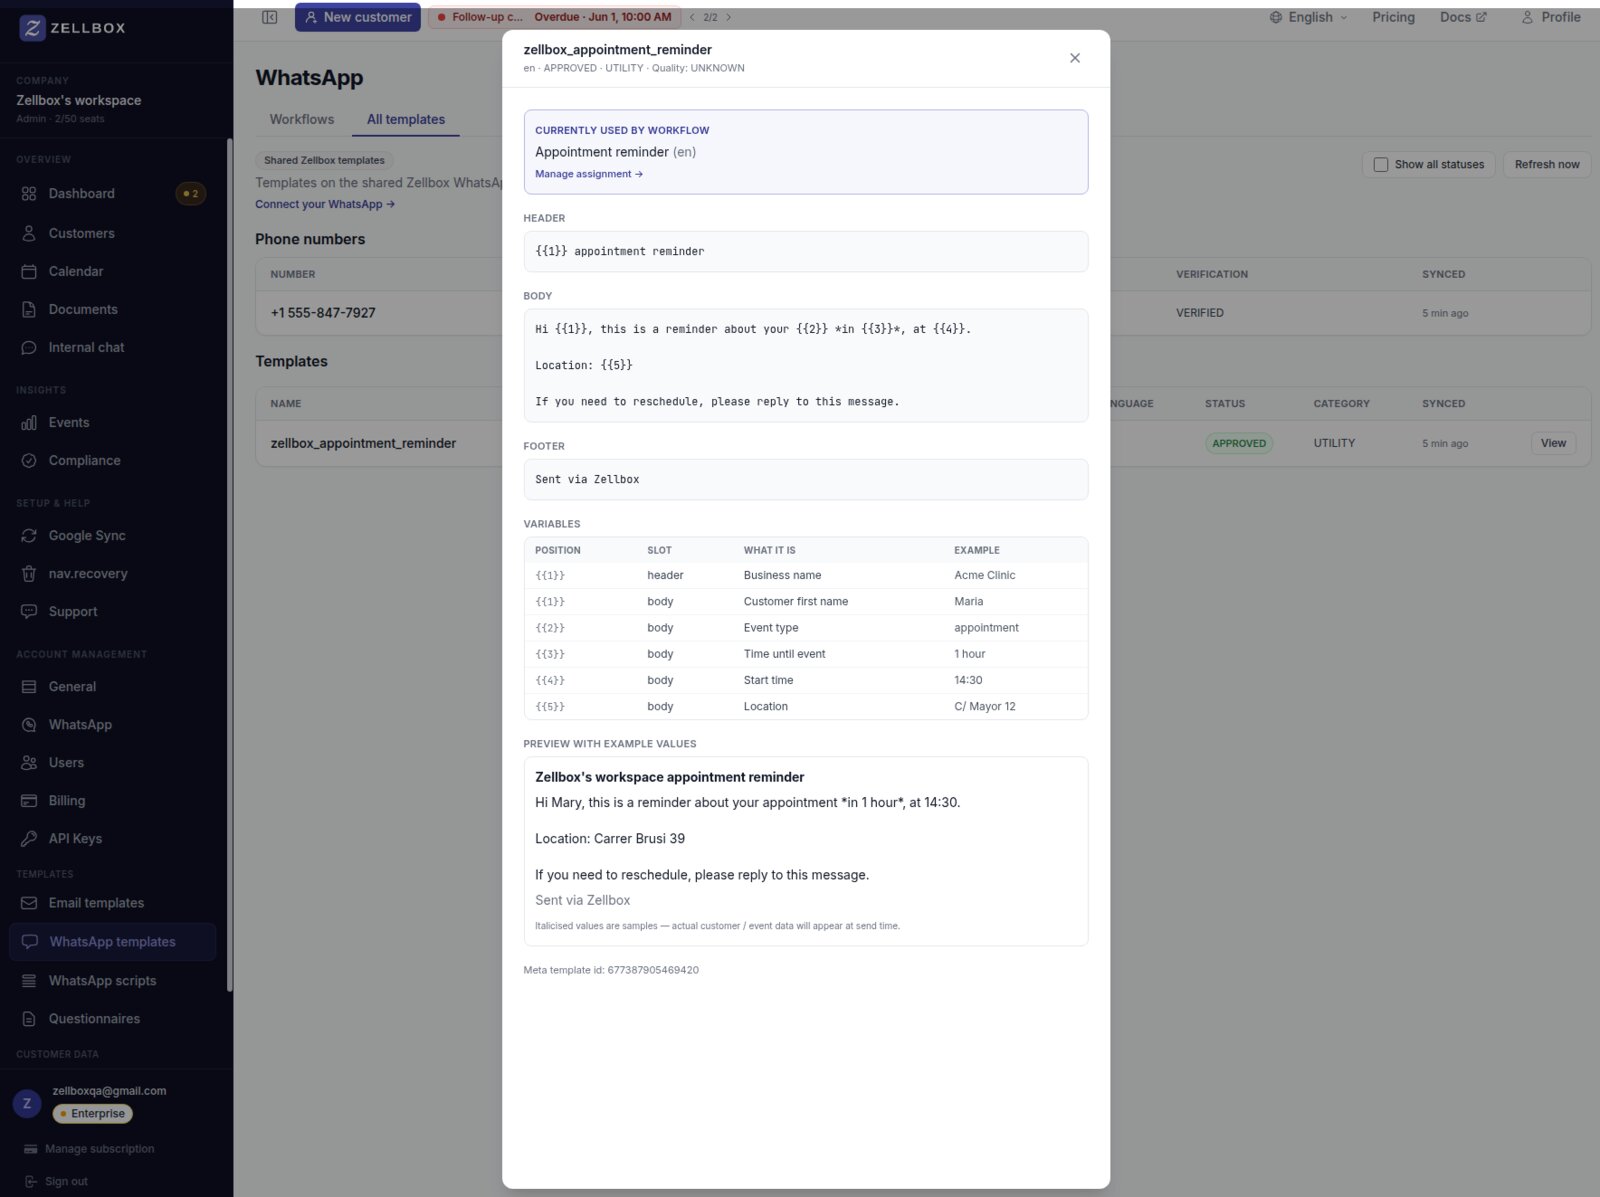Collapse sidebar using the panel toggle icon

point(269,17)
